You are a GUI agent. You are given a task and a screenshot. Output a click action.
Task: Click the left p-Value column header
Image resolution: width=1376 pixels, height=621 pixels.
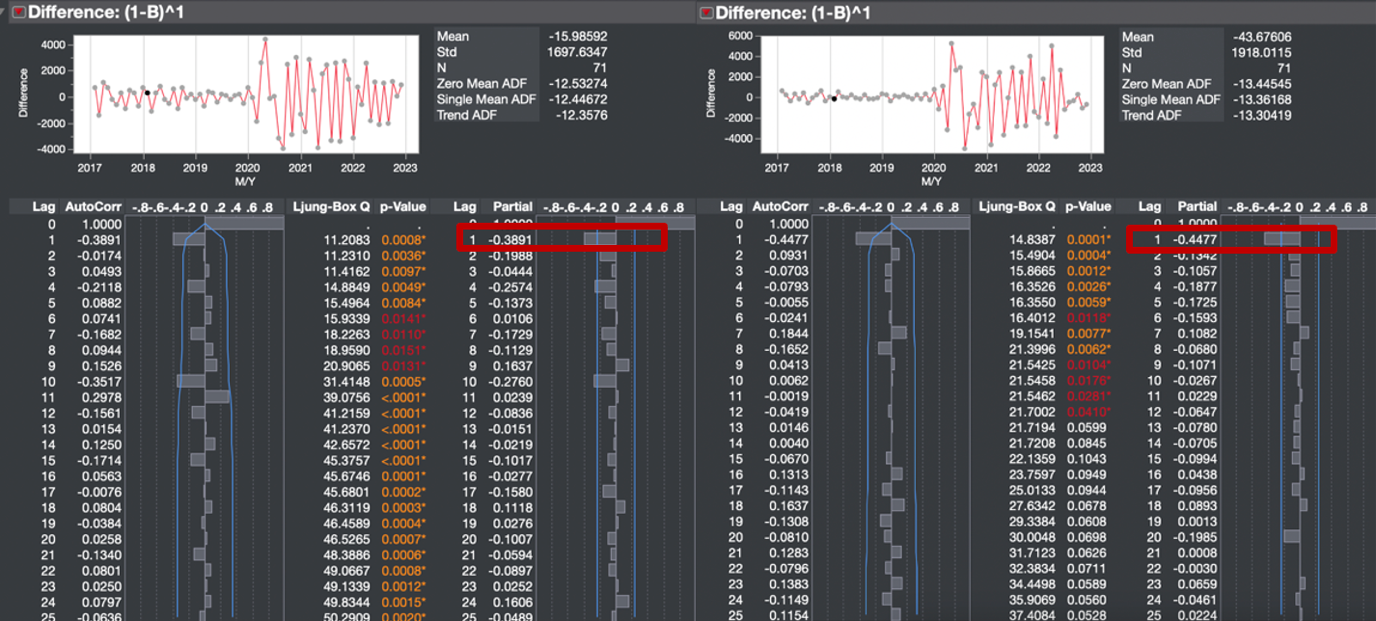[x=404, y=207]
